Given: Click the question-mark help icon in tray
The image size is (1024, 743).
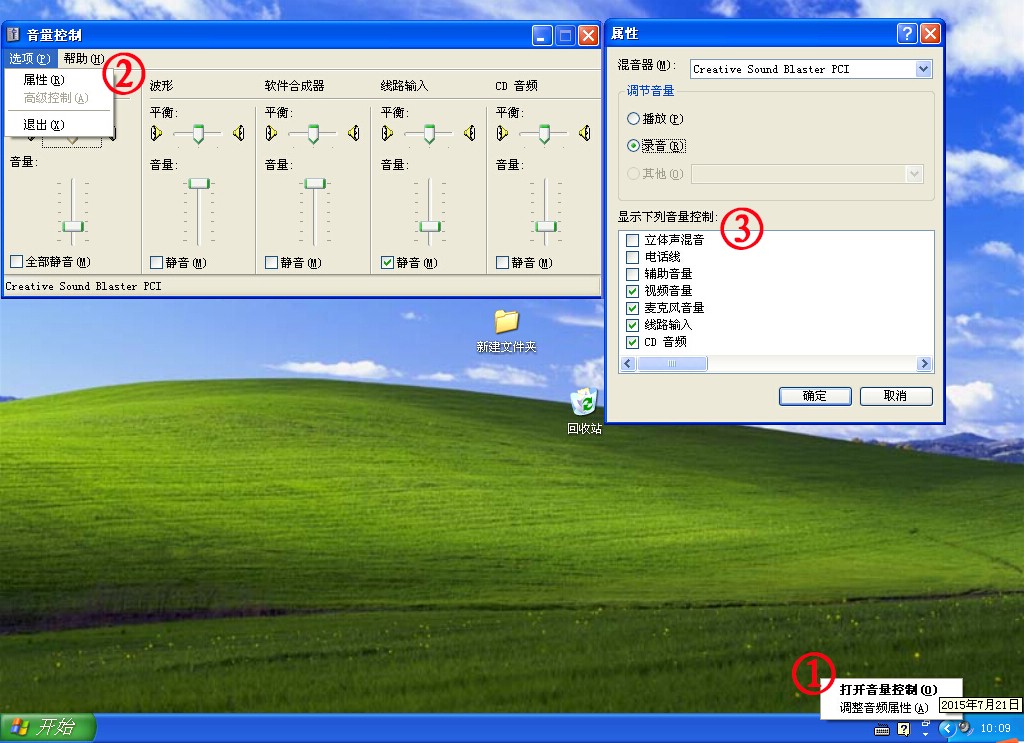Looking at the screenshot, I should [x=904, y=729].
